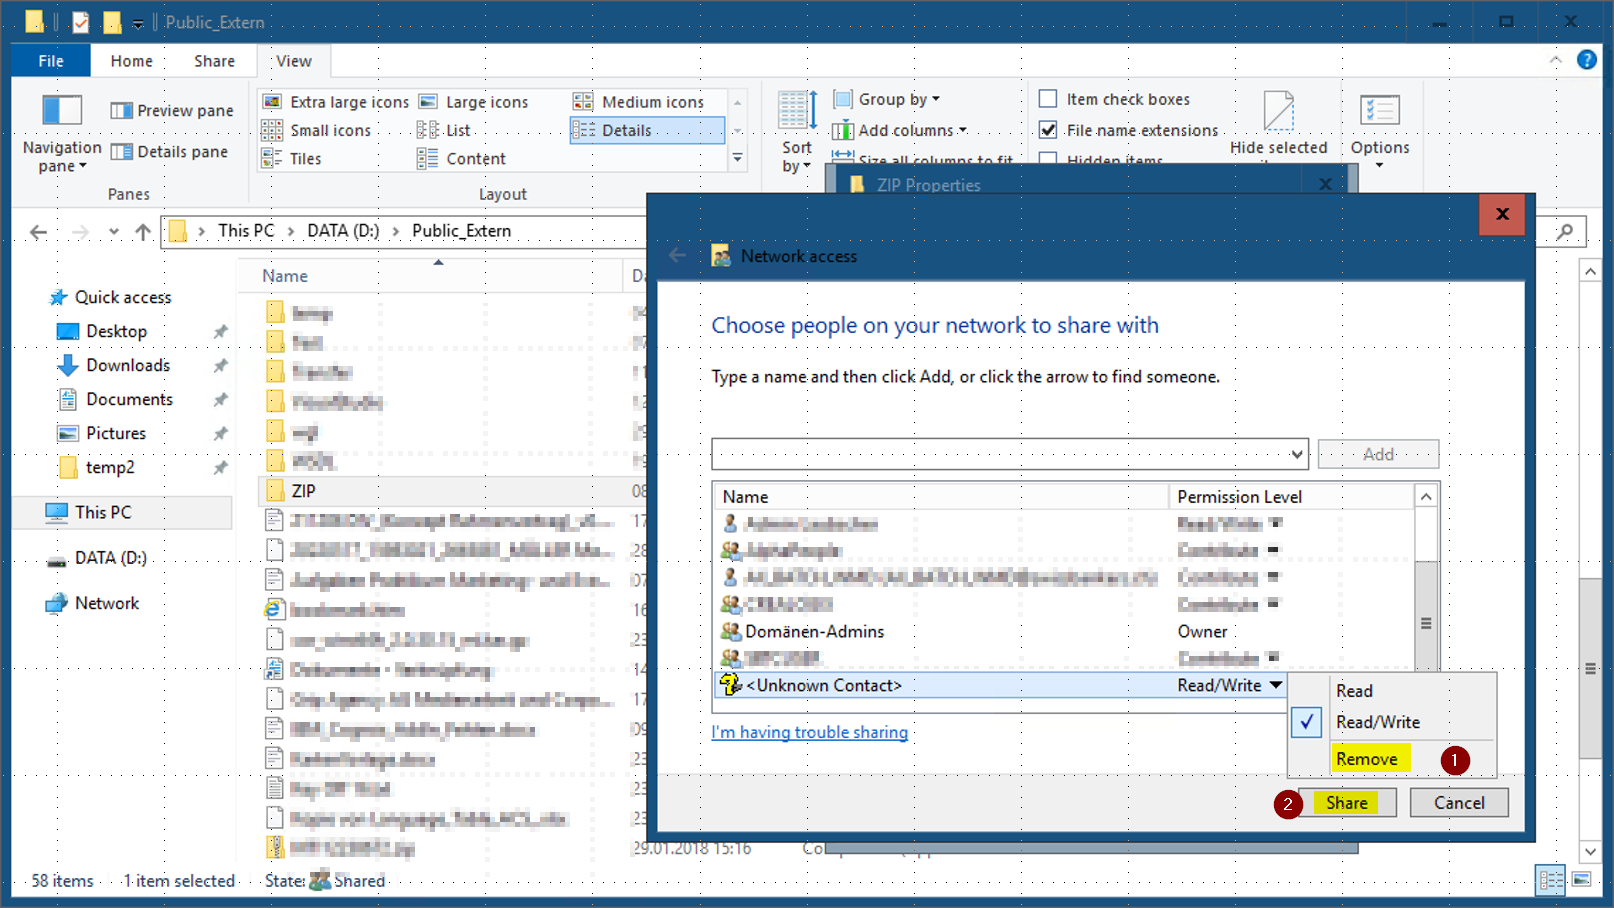The height and width of the screenshot is (908, 1614).
Task: Open Downloads in sidebar
Action: [113, 365]
